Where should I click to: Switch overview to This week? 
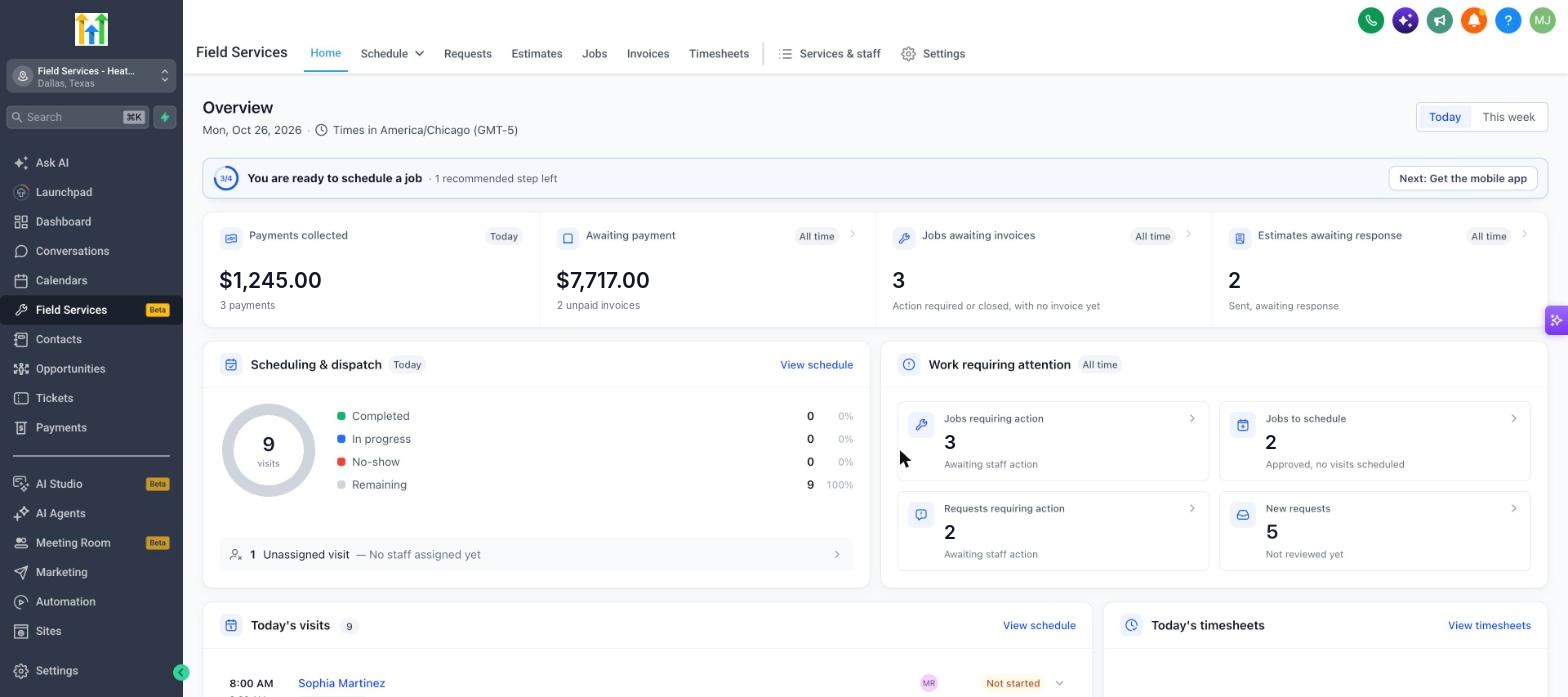coord(1508,117)
